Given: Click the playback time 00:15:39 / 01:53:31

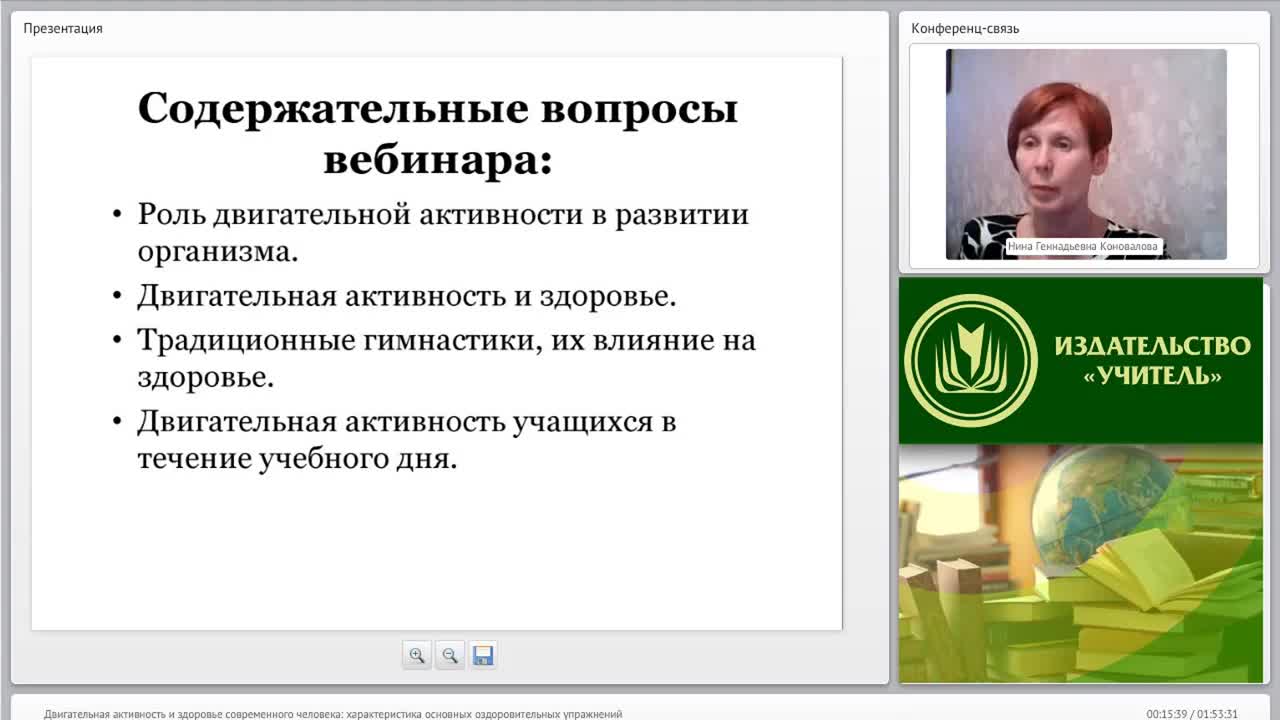Looking at the screenshot, I should [x=1192, y=714].
